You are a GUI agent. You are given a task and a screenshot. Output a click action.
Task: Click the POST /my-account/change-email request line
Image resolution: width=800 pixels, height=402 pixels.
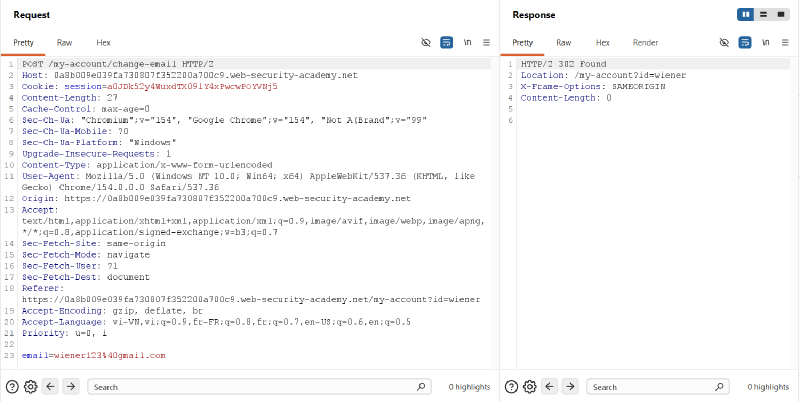point(118,64)
